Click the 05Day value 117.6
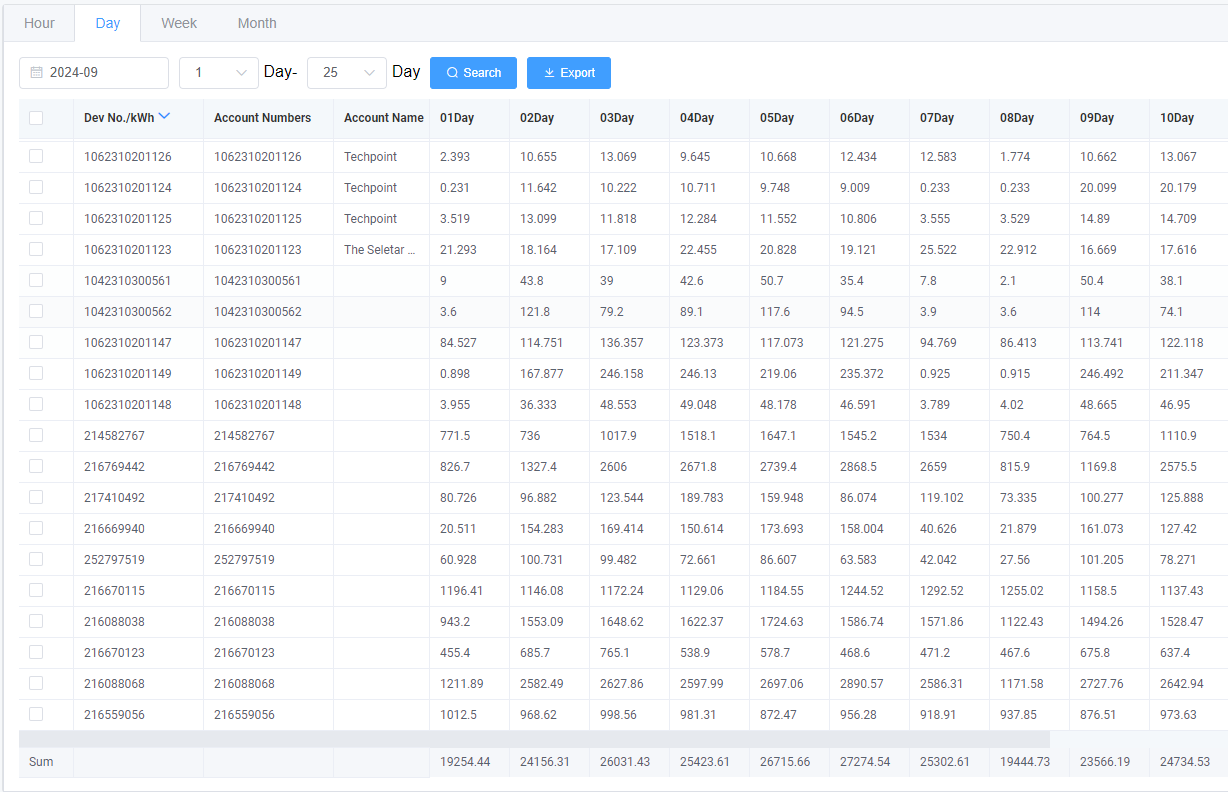The height and width of the screenshot is (792, 1228). [x=775, y=311]
